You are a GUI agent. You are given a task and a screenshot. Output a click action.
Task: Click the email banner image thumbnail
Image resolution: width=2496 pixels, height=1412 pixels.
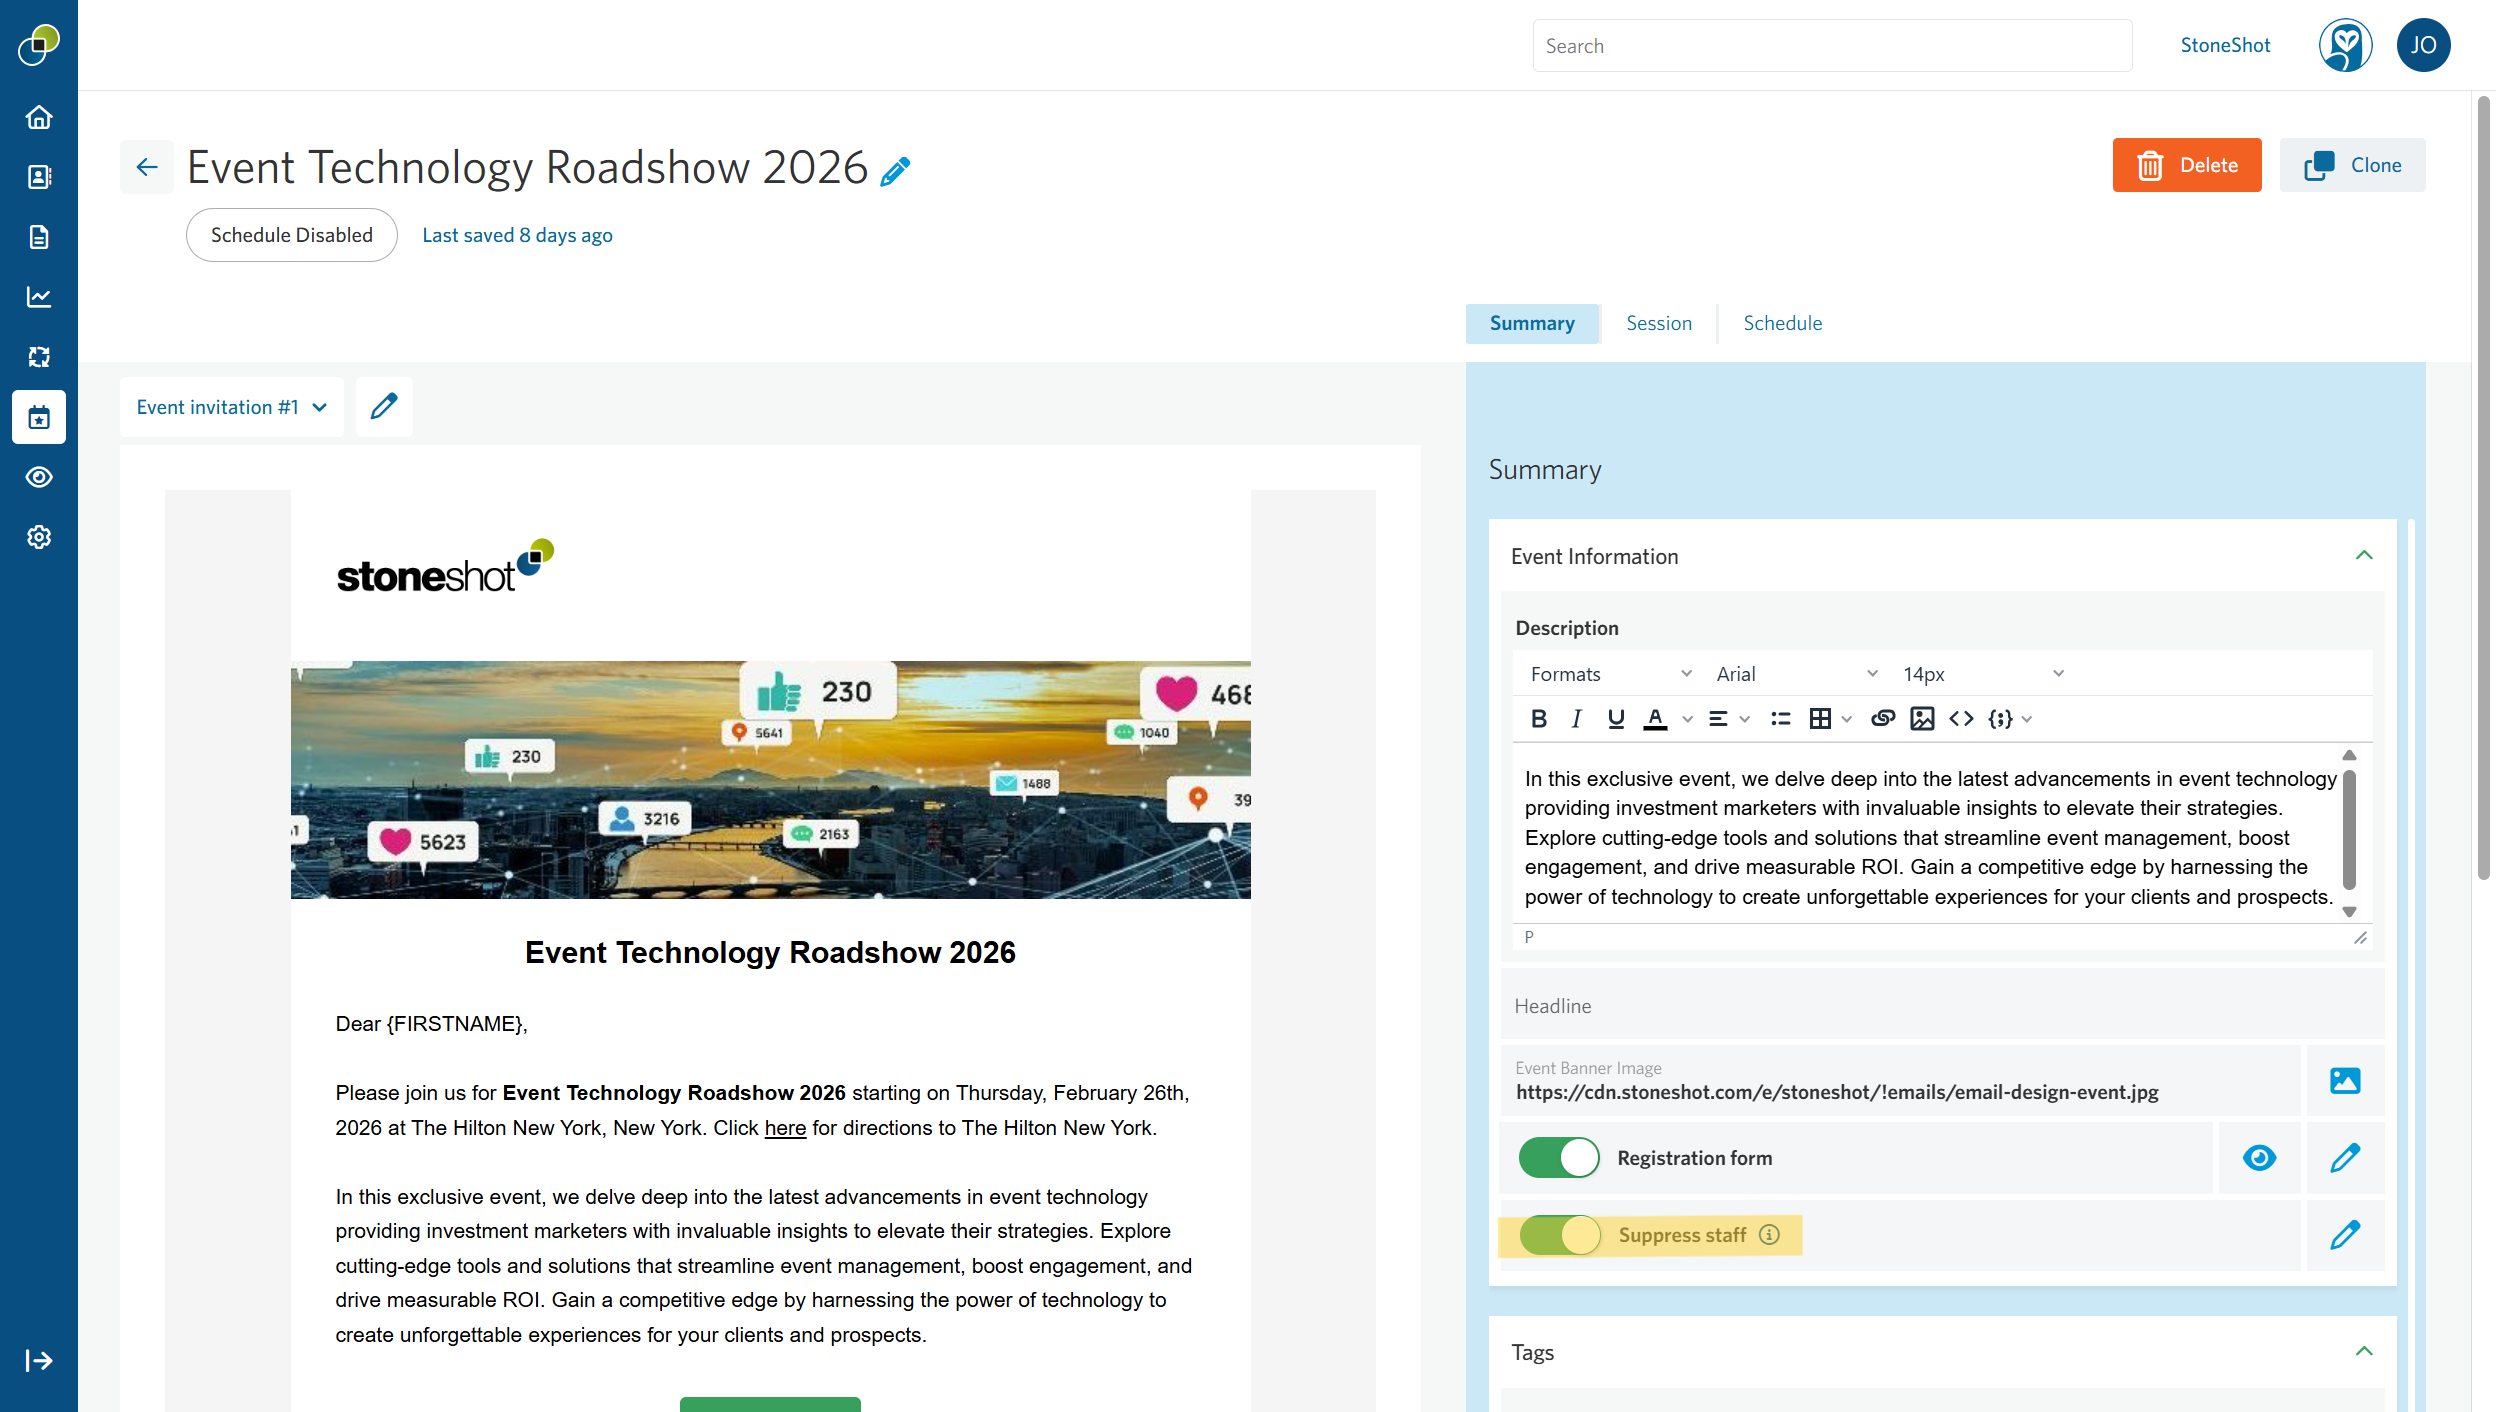(770, 780)
